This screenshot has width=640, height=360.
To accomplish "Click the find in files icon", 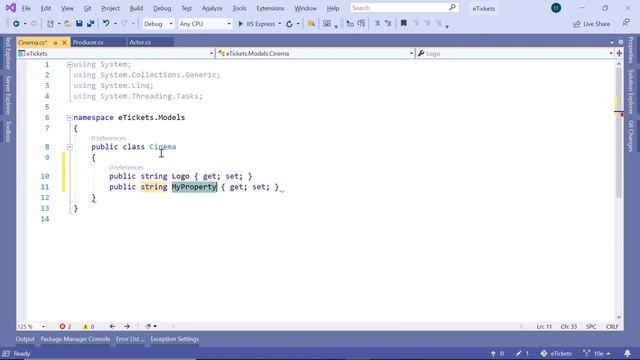I will (x=311, y=24).
